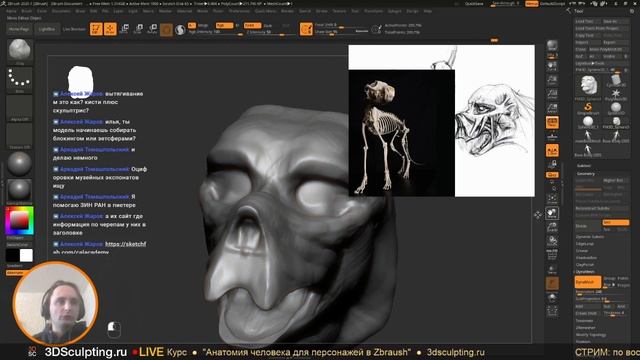Image resolution: width=640 pixels, height=360 pixels.
Task: Select the white color swatch
Action: pos(26,256)
